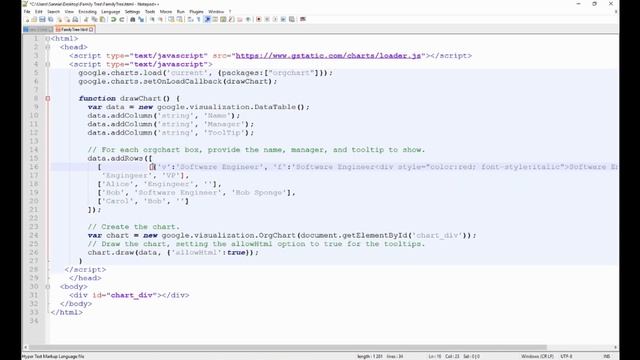Click 'Hyper Text Markup Language file' status text
The image size is (640, 360).
point(53,356)
